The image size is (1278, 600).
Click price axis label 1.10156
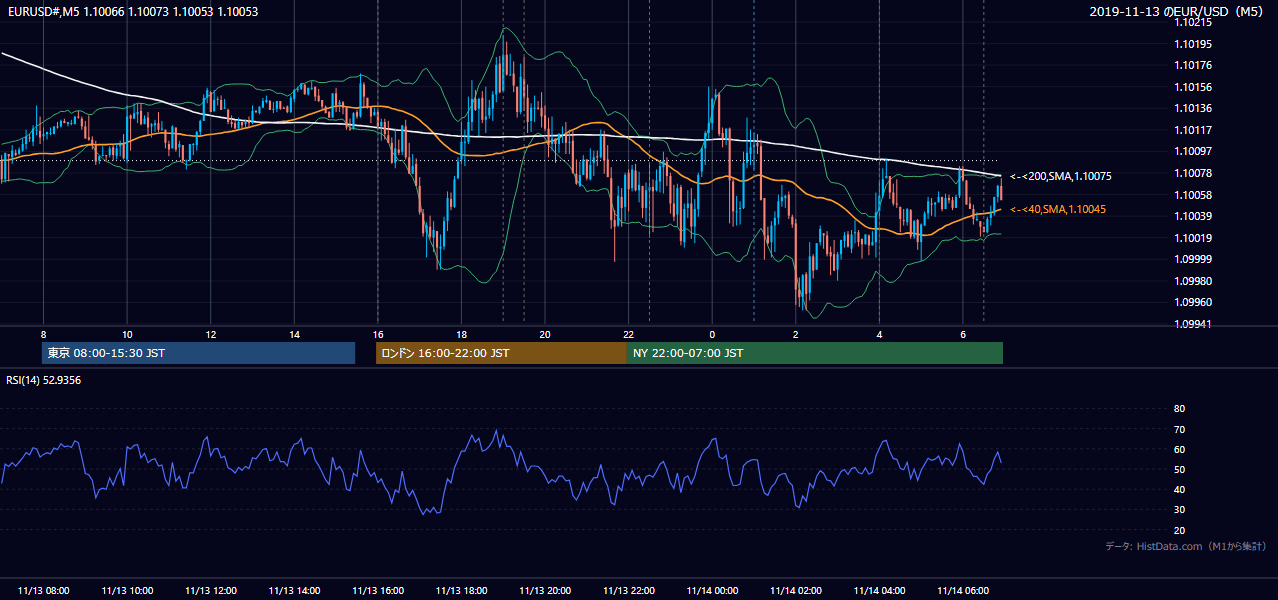1194,87
